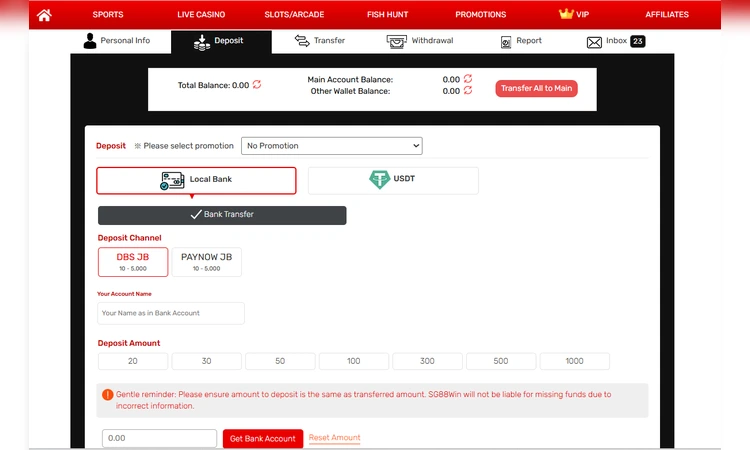This screenshot has height=450, width=750.
Task: Click the Reset Amount link
Action: (334, 438)
